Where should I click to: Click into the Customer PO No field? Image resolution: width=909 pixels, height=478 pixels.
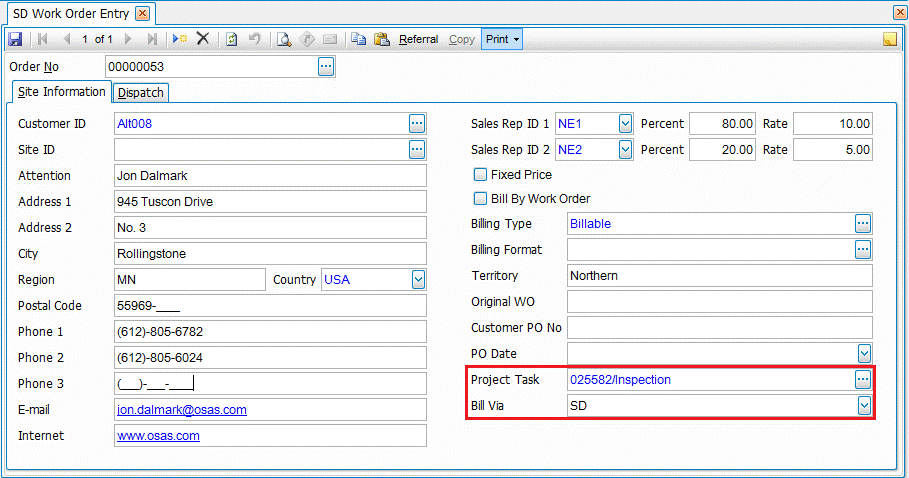[x=719, y=328]
